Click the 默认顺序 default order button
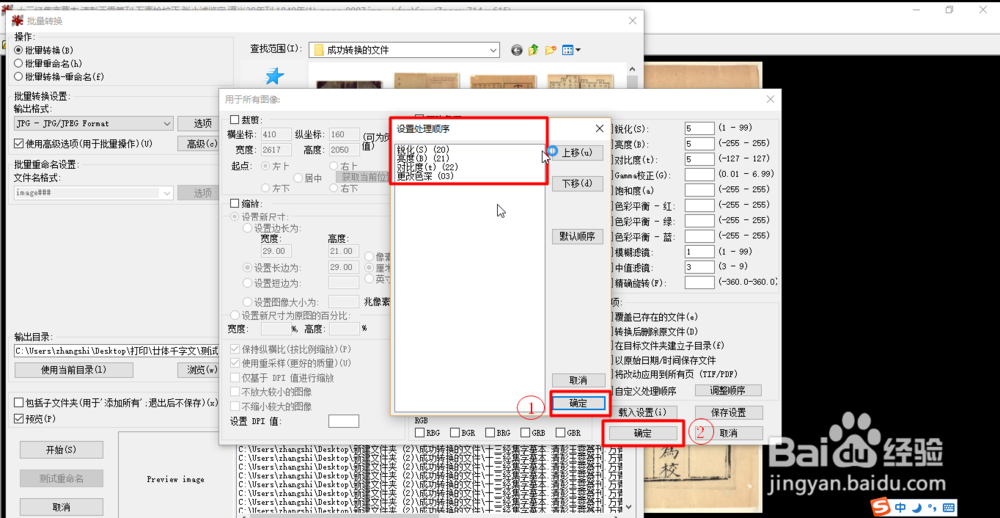The height and width of the screenshot is (518, 1000). tap(578, 236)
